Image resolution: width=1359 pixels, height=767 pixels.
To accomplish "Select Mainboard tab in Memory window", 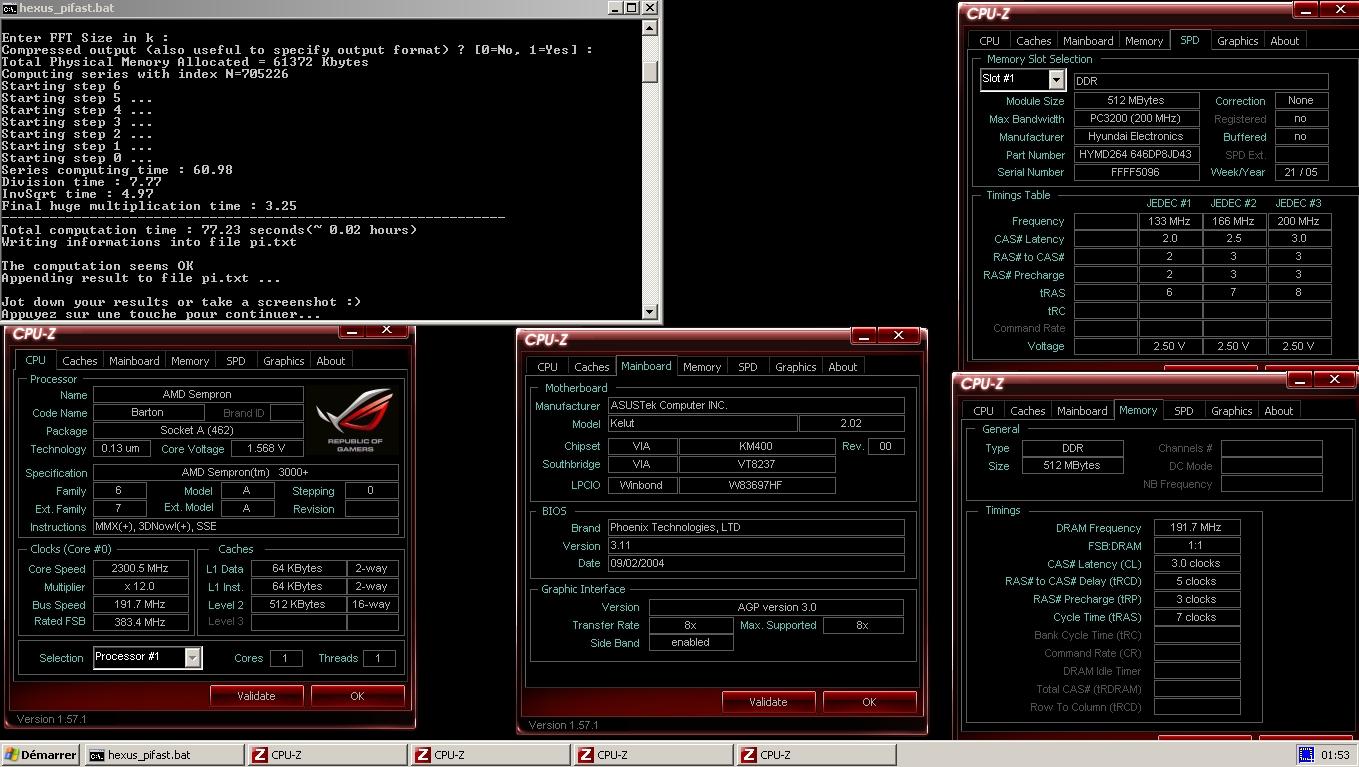I will point(1082,411).
